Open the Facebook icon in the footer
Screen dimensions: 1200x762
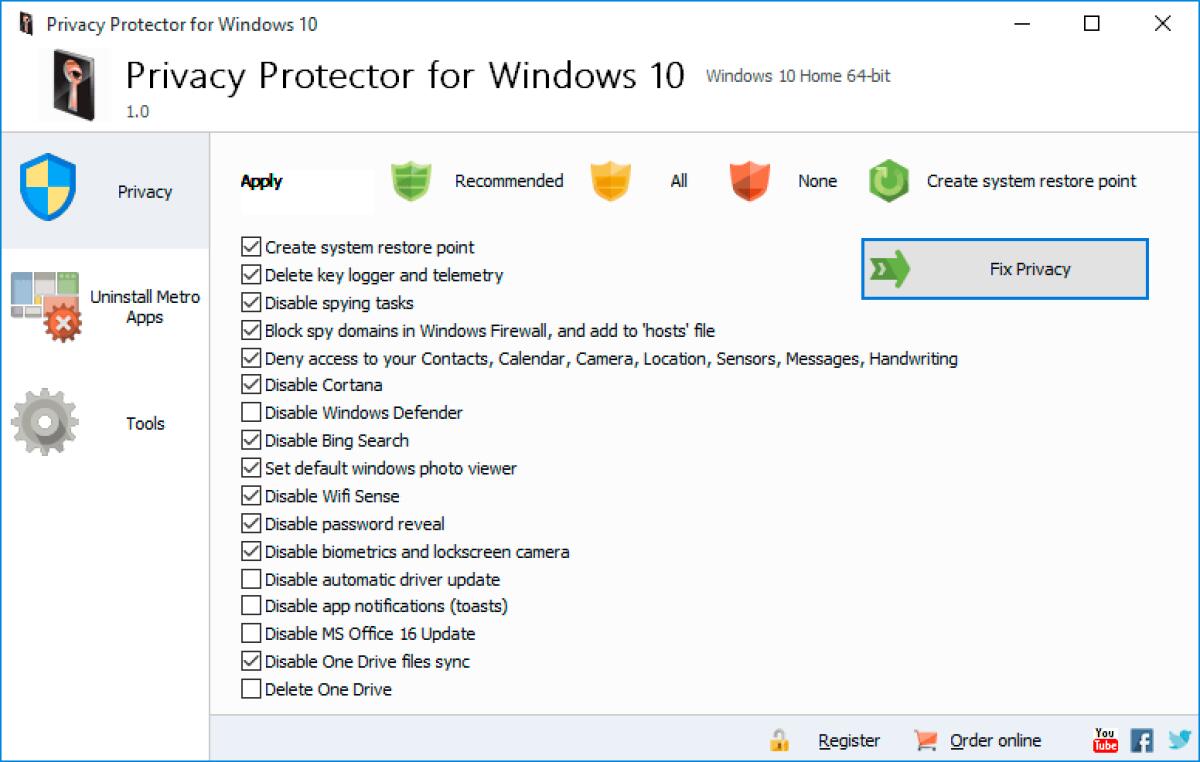point(1141,740)
